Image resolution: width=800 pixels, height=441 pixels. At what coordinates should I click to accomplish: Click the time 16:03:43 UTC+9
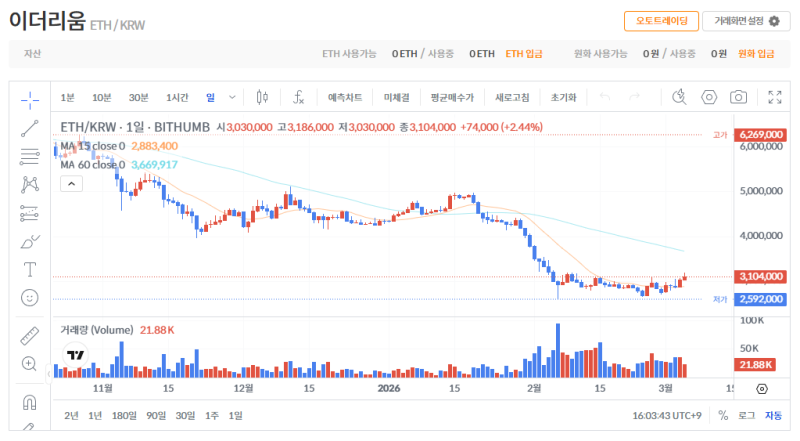pyautogui.click(x=667, y=415)
